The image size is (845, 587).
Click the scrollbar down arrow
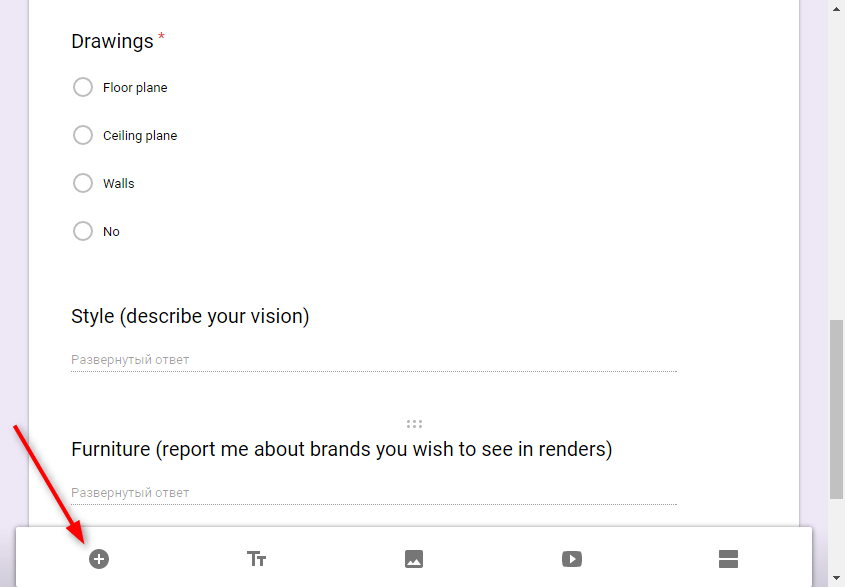(x=837, y=578)
